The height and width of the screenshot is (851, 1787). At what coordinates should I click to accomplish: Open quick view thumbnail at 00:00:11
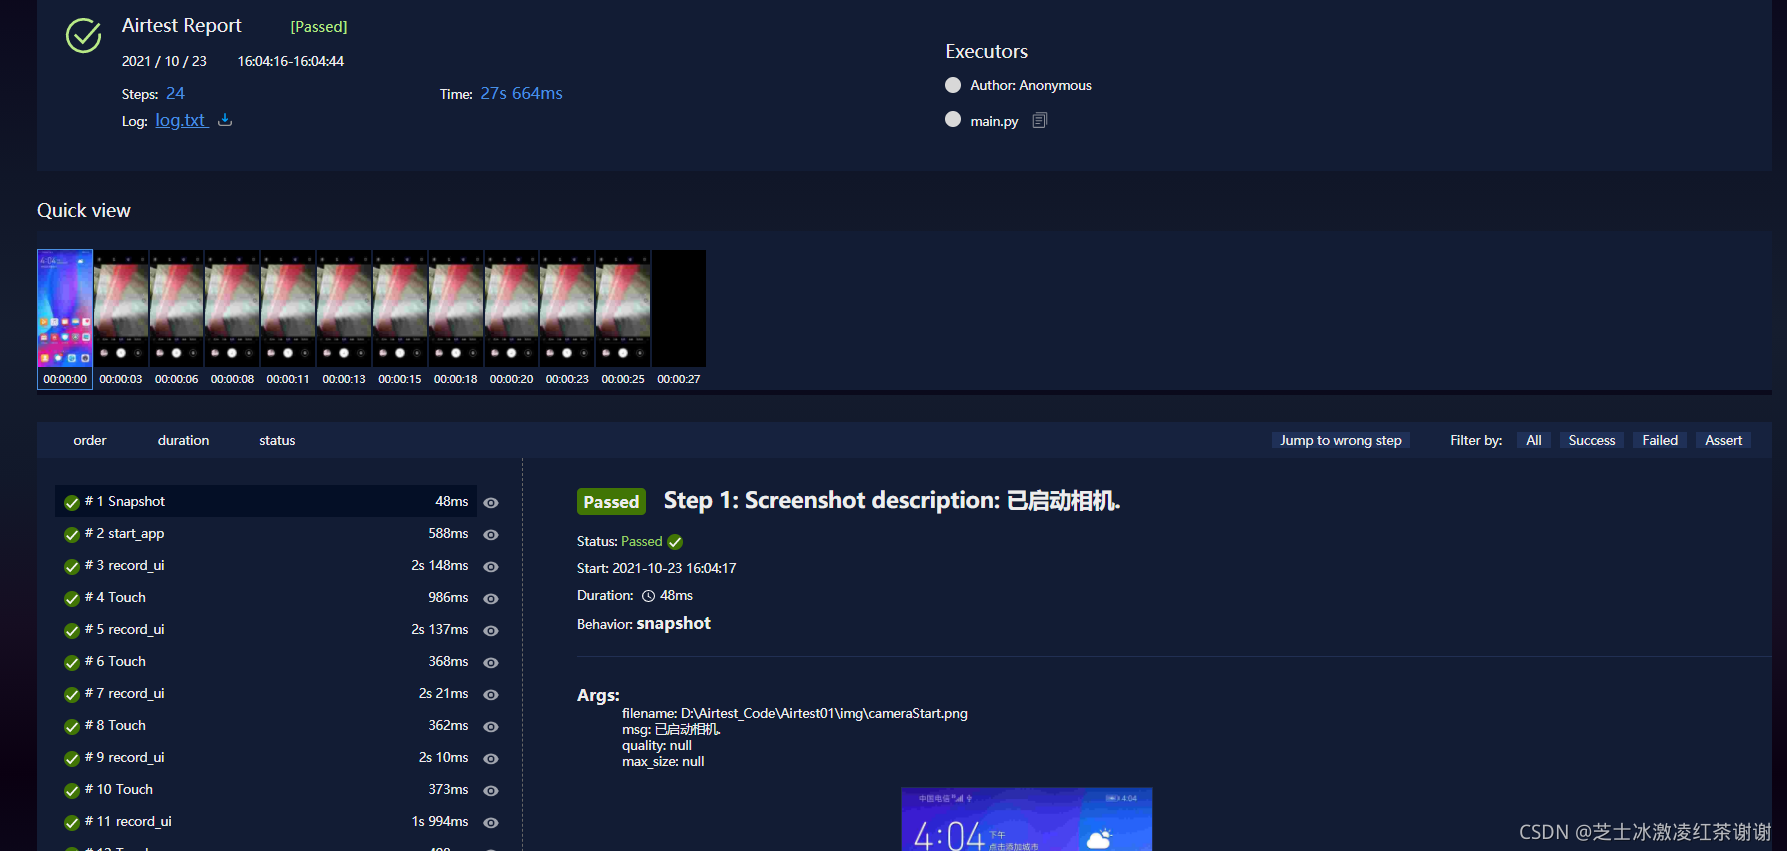click(288, 308)
